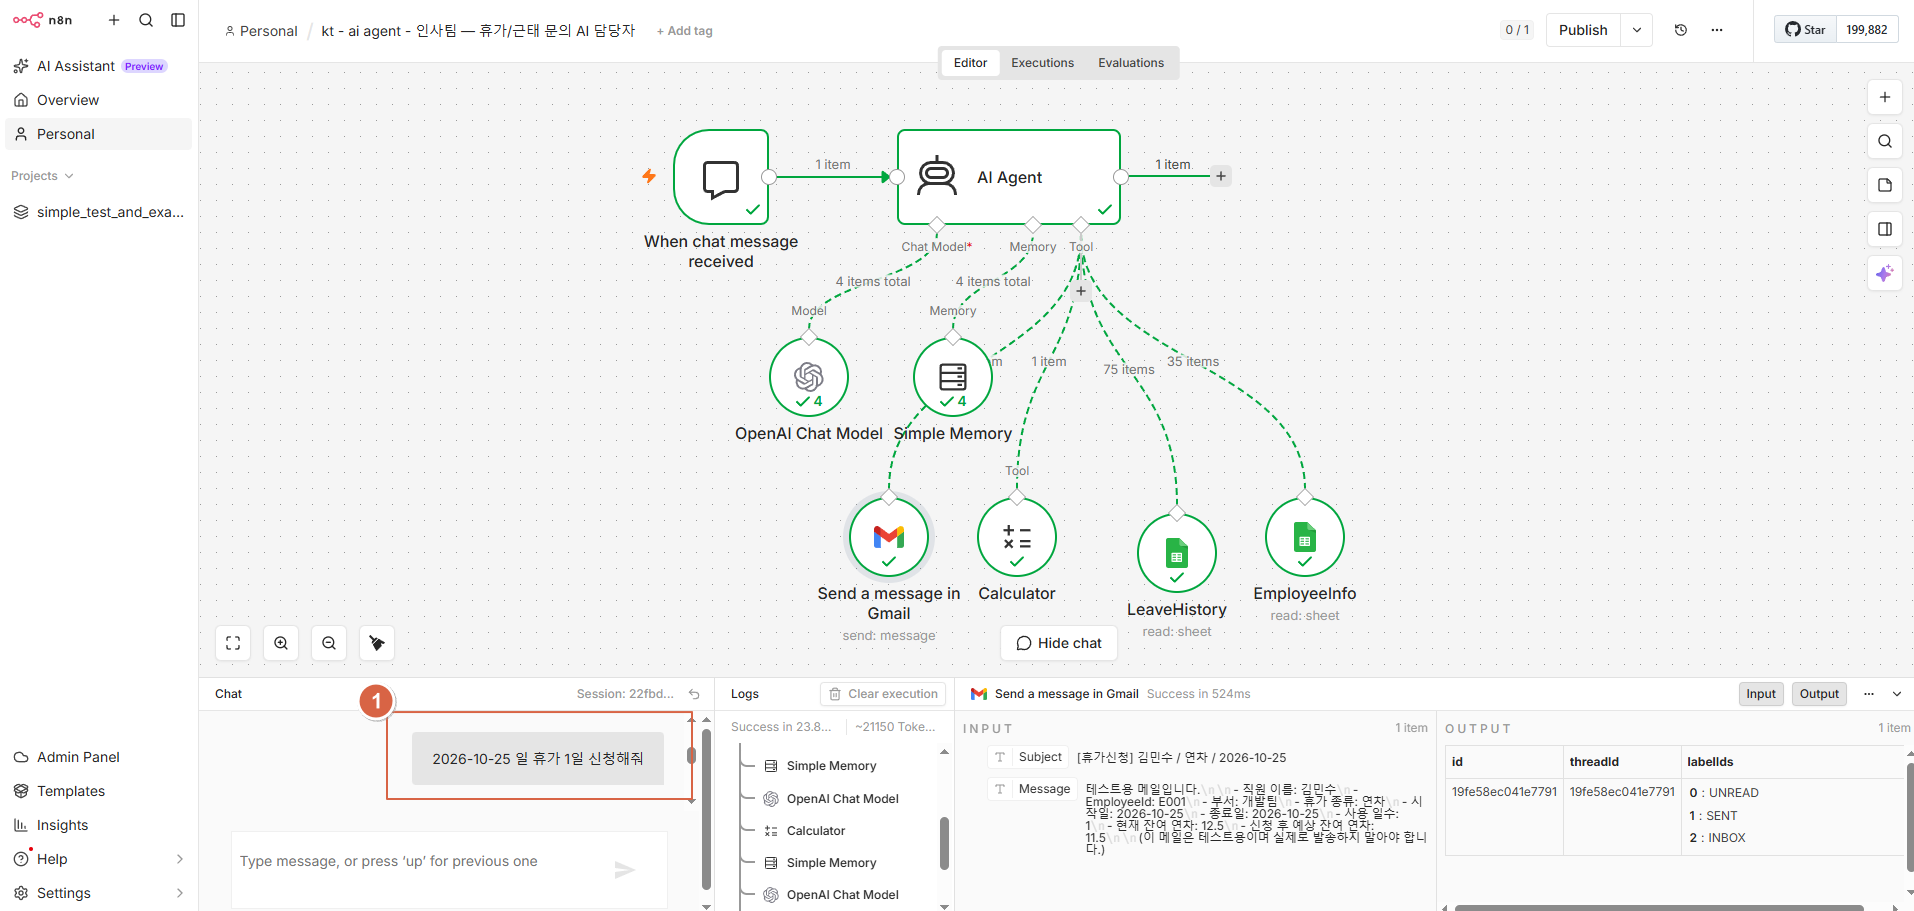Viewport: 1914px width, 911px height.
Task: Click Clear execution in Logs
Action: coord(883,694)
